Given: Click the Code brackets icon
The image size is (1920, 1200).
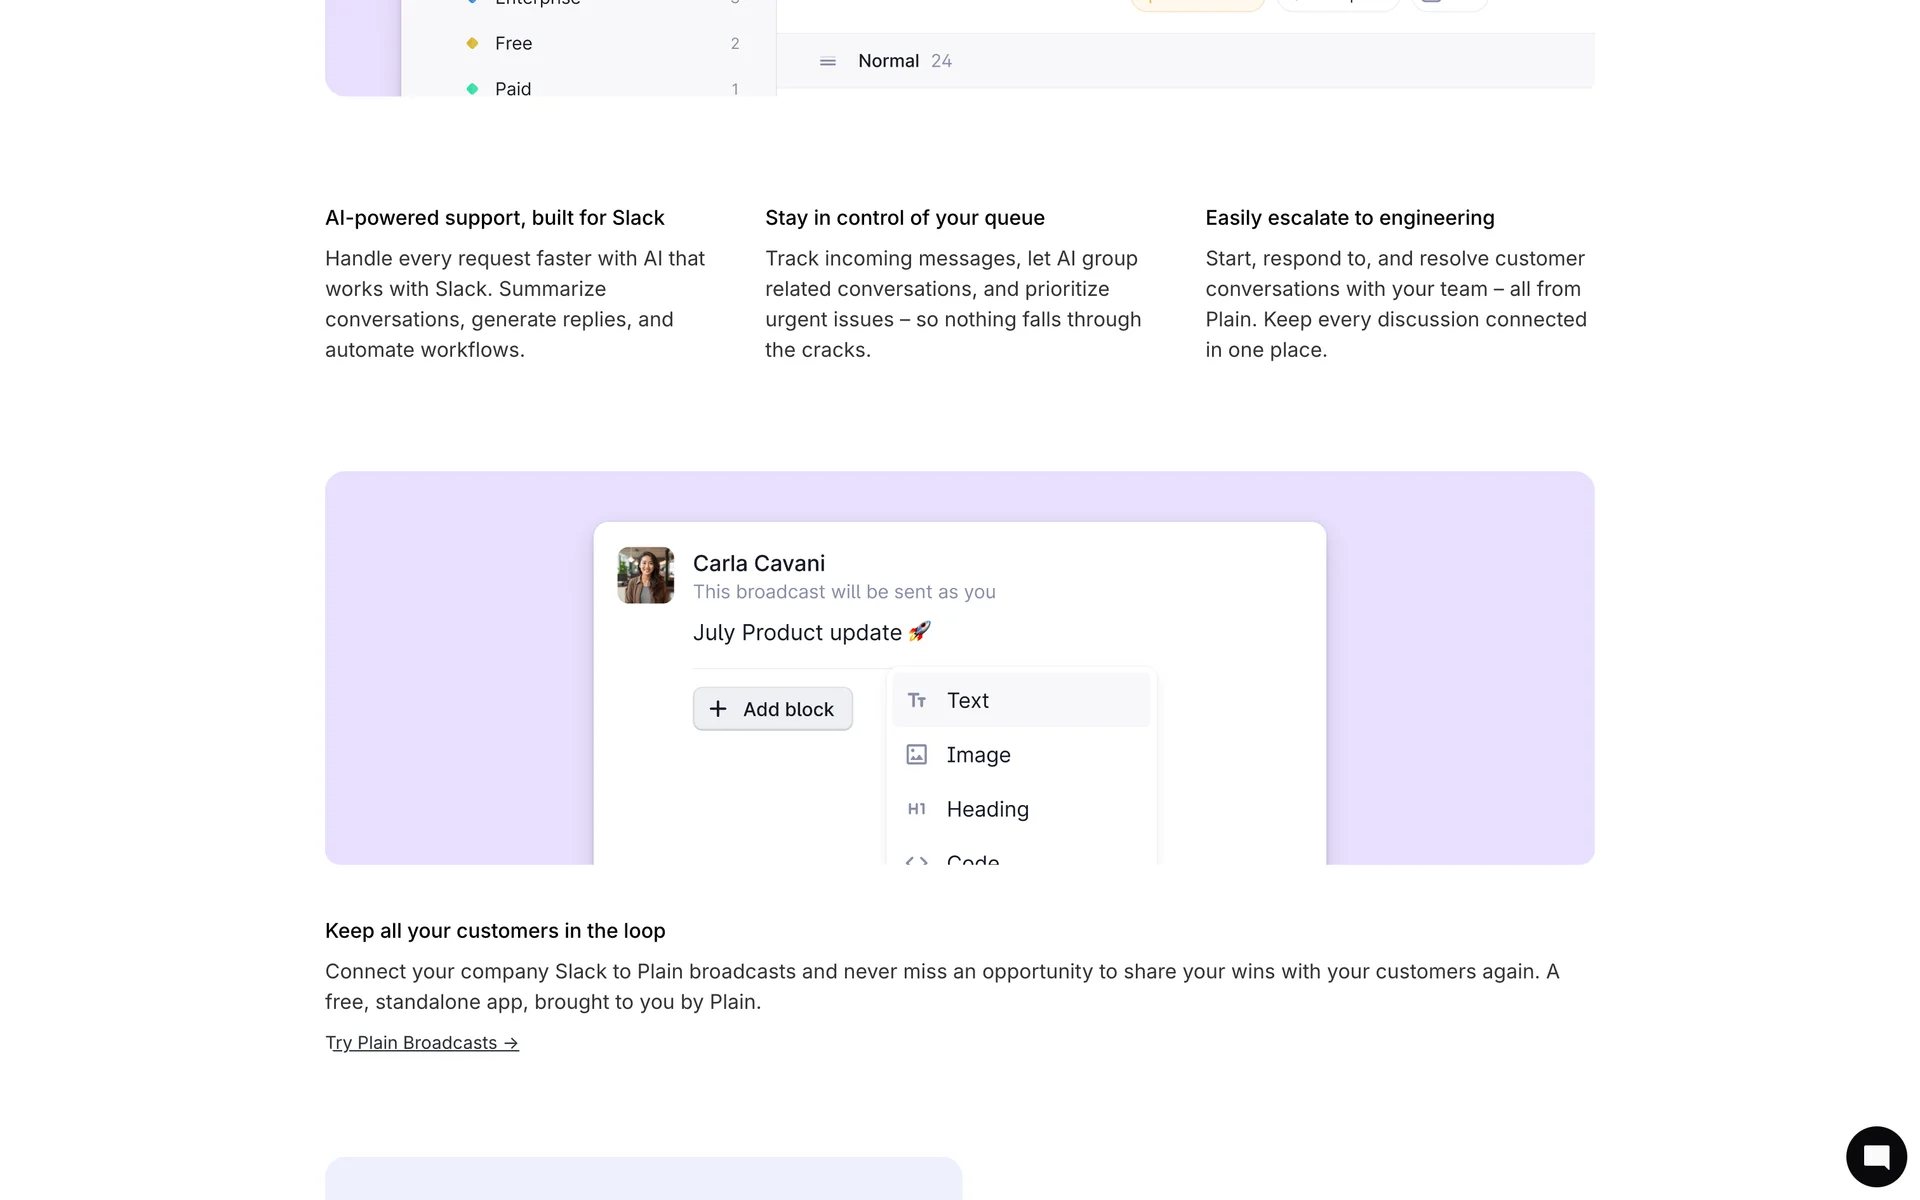Looking at the screenshot, I should [x=917, y=860].
